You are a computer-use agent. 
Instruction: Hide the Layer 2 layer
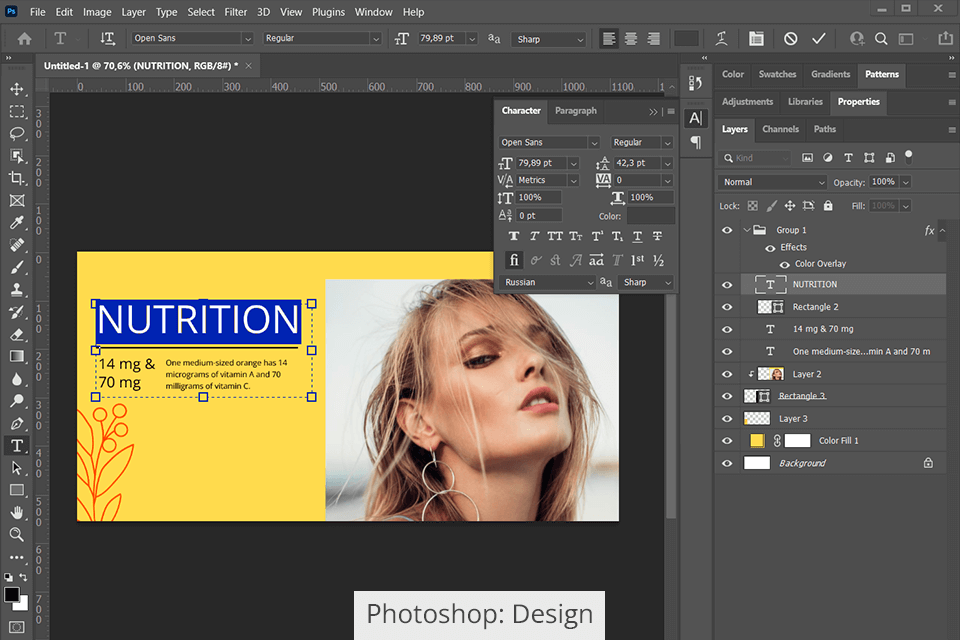click(727, 374)
